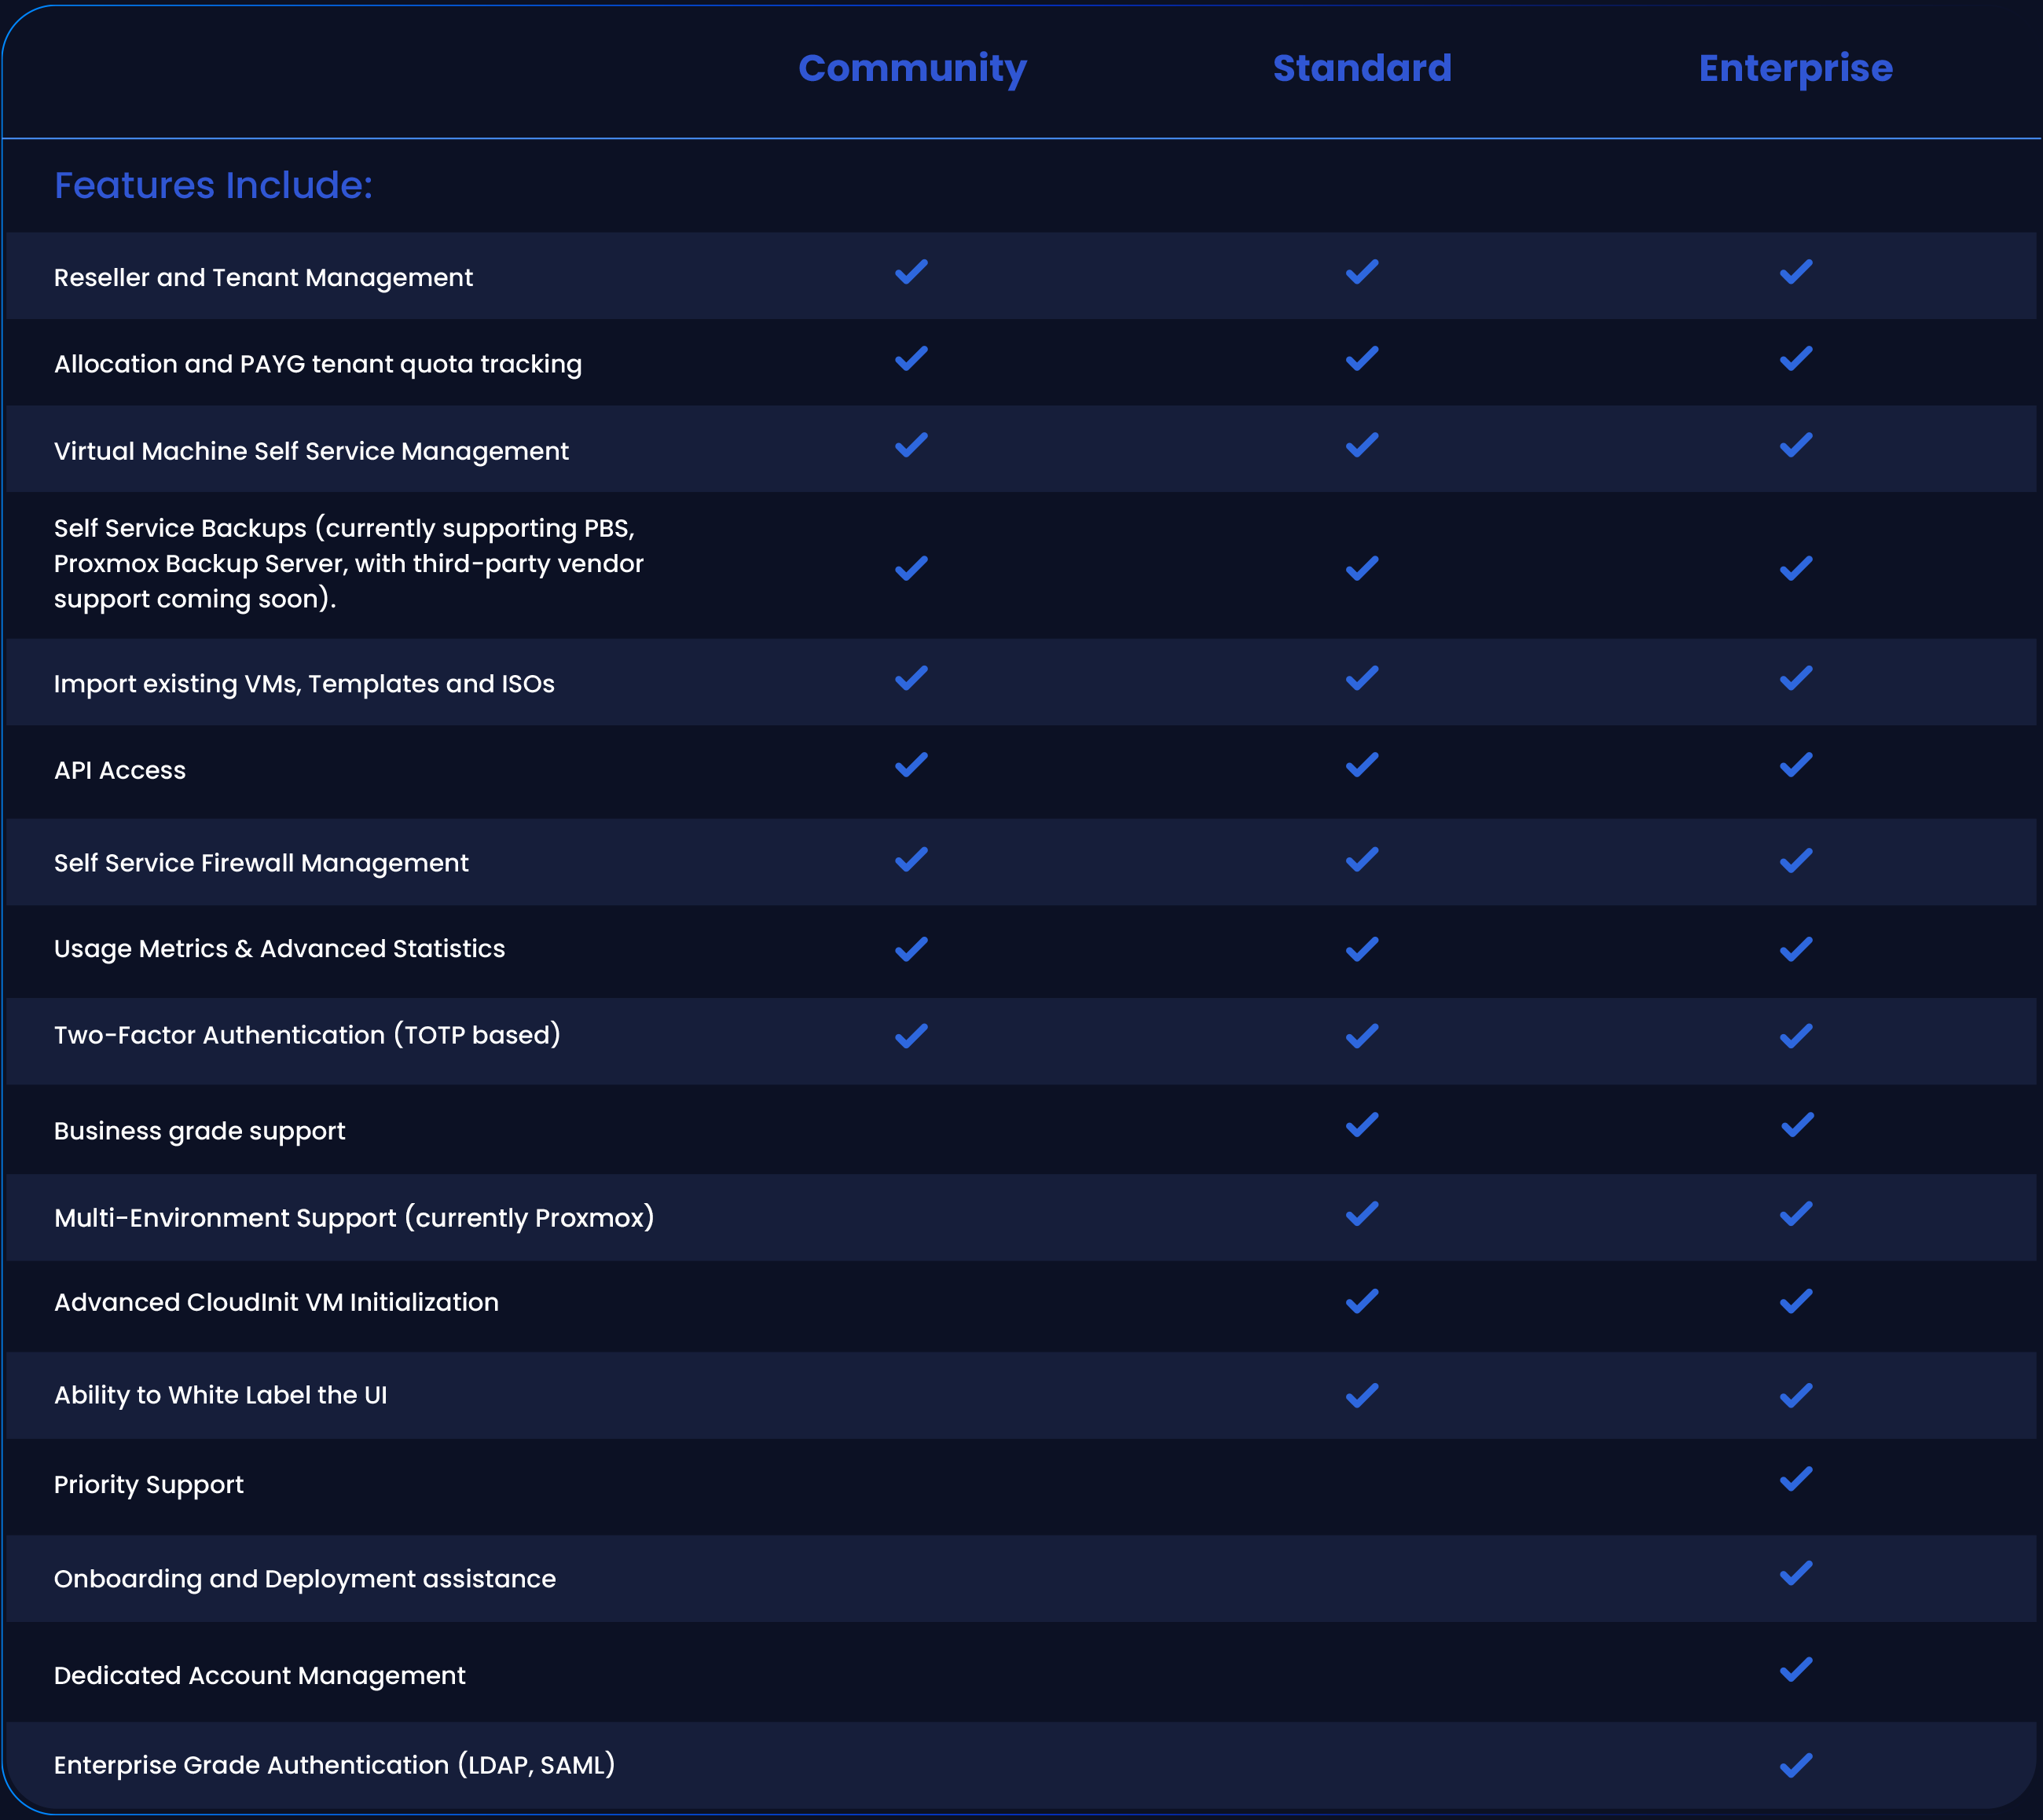
Task: Click Virtual Machine Self Service Management label
Action: (x=311, y=451)
